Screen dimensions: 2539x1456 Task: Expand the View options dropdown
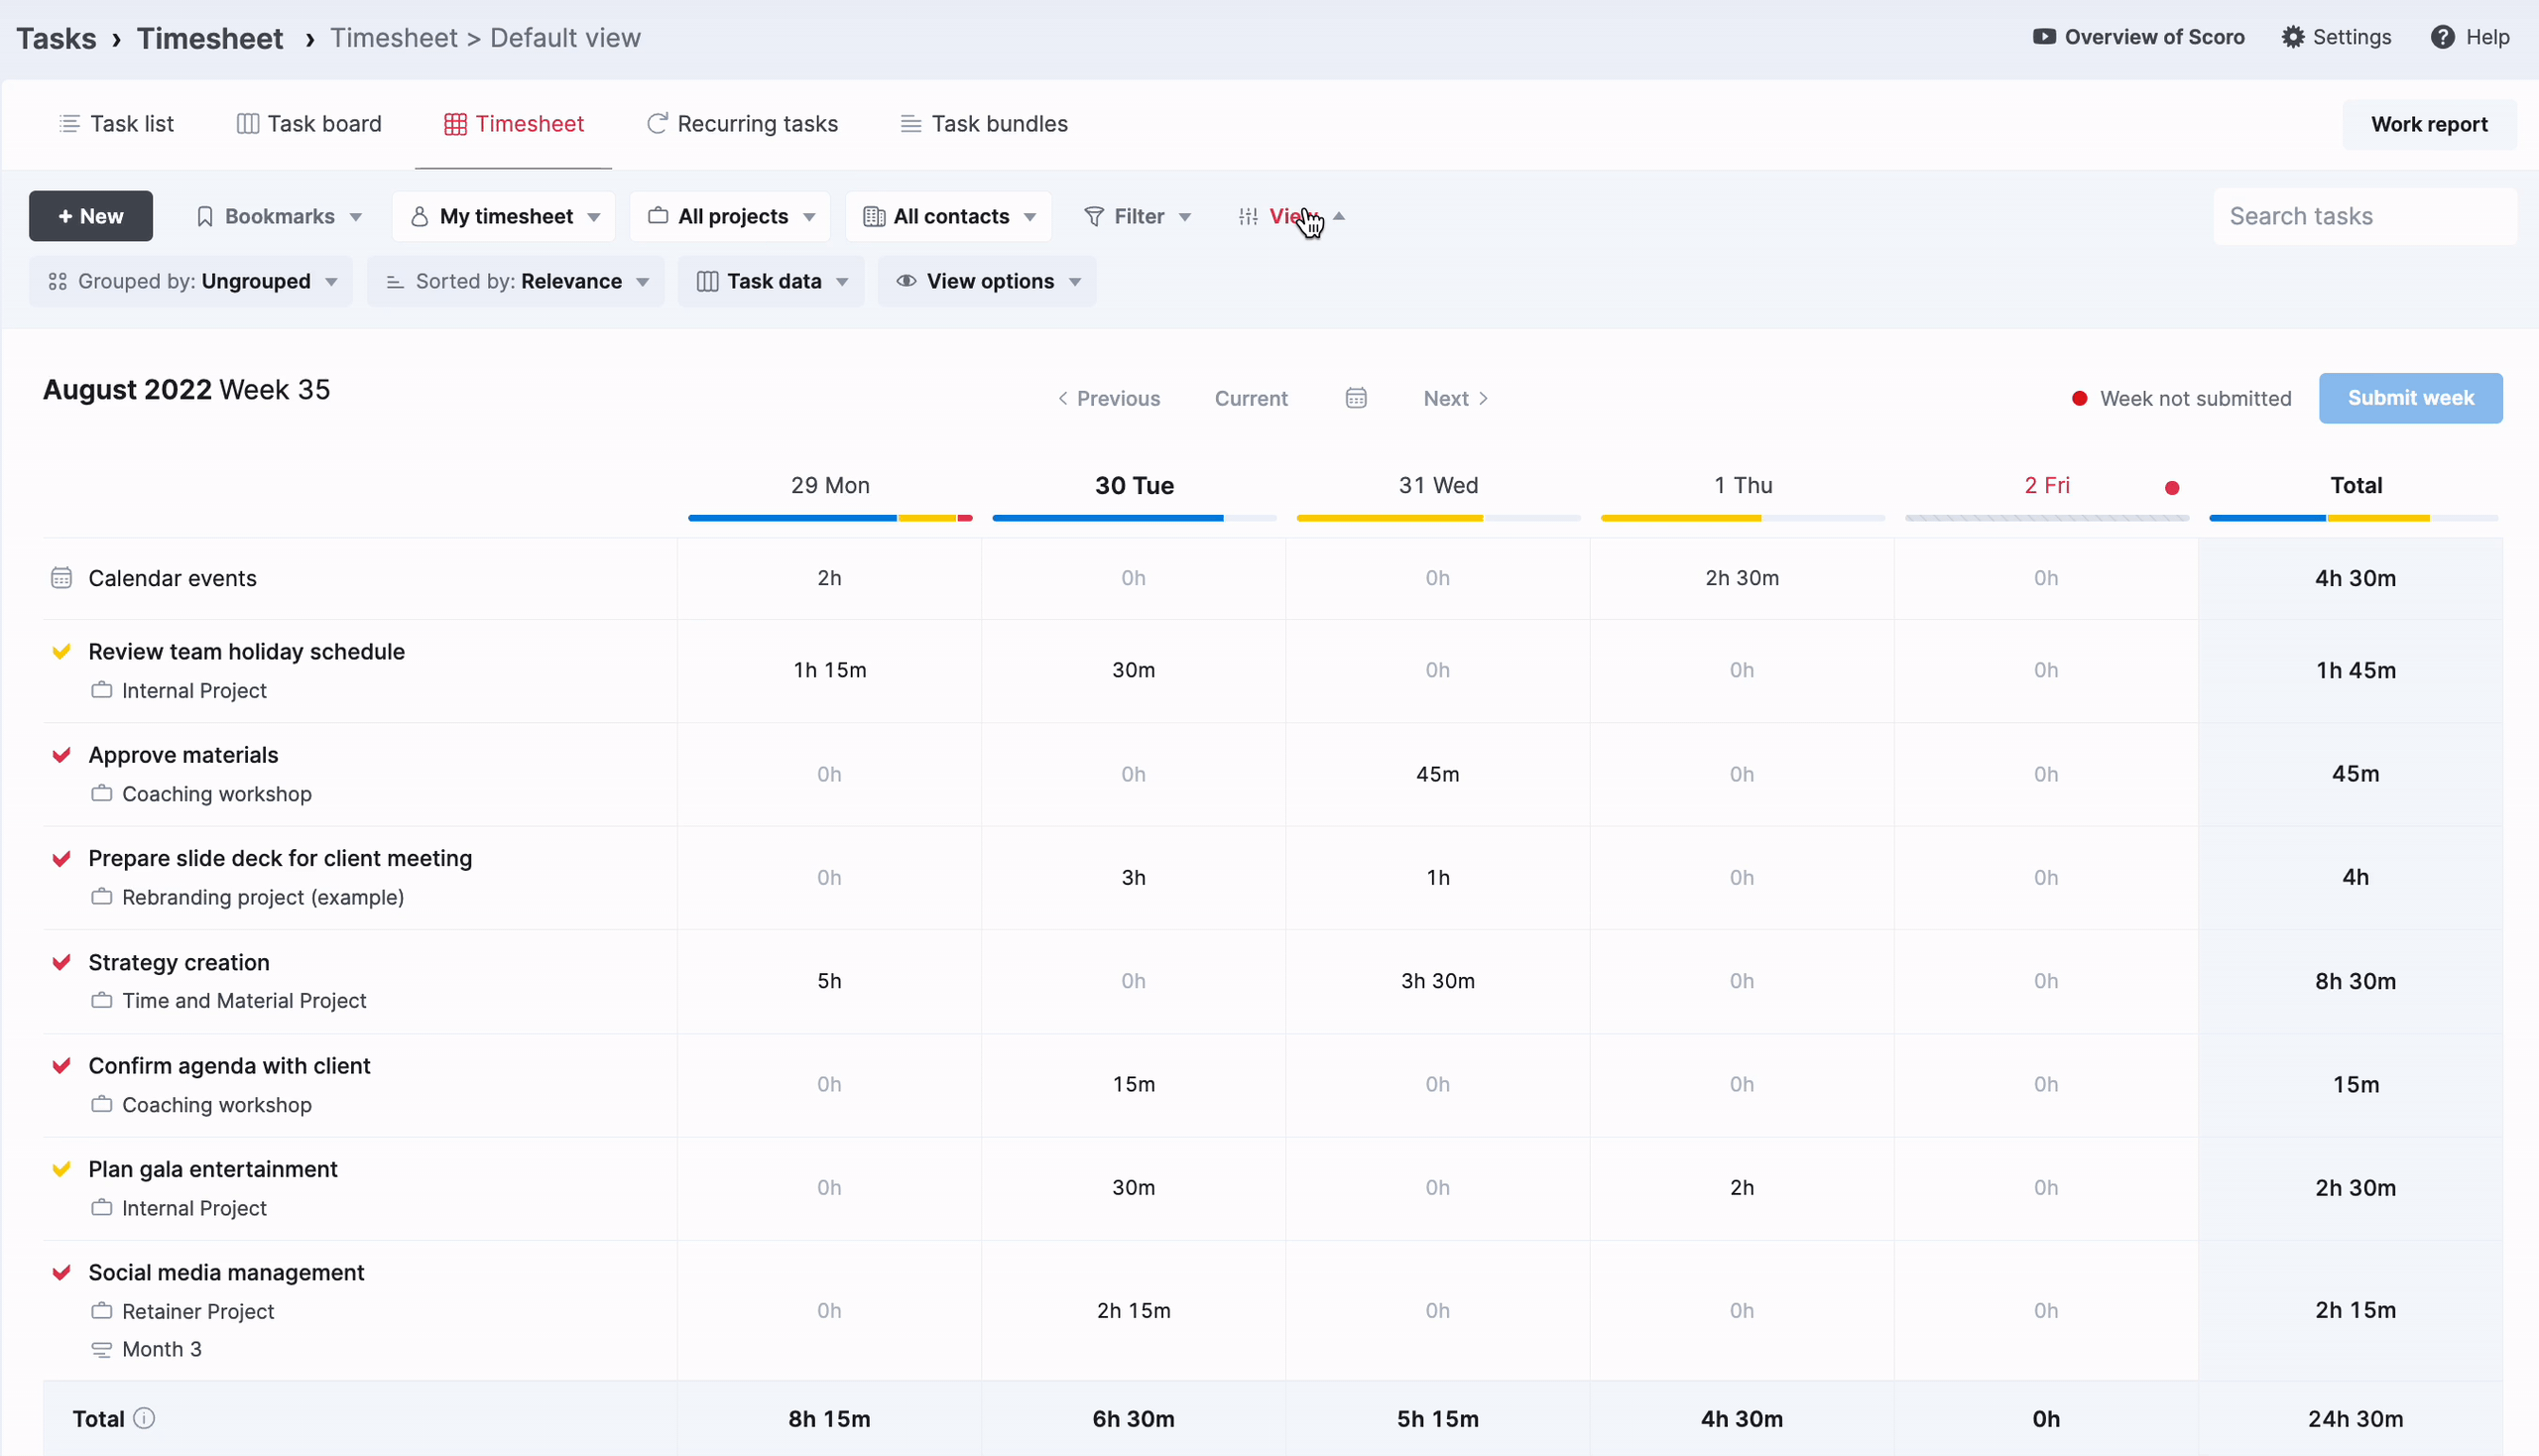pos(987,281)
